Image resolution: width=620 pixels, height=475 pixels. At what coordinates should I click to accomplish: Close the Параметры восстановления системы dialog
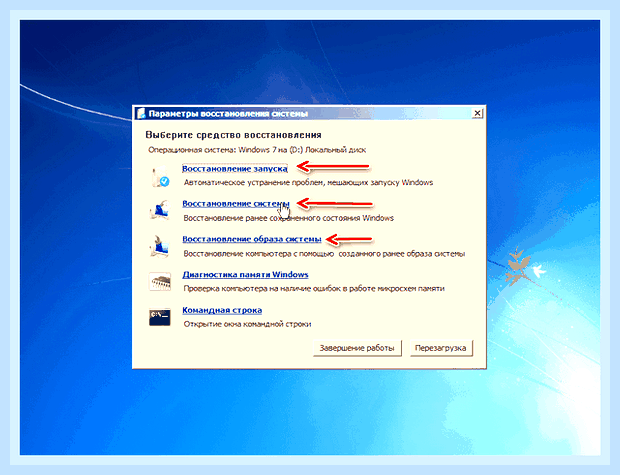(477, 113)
